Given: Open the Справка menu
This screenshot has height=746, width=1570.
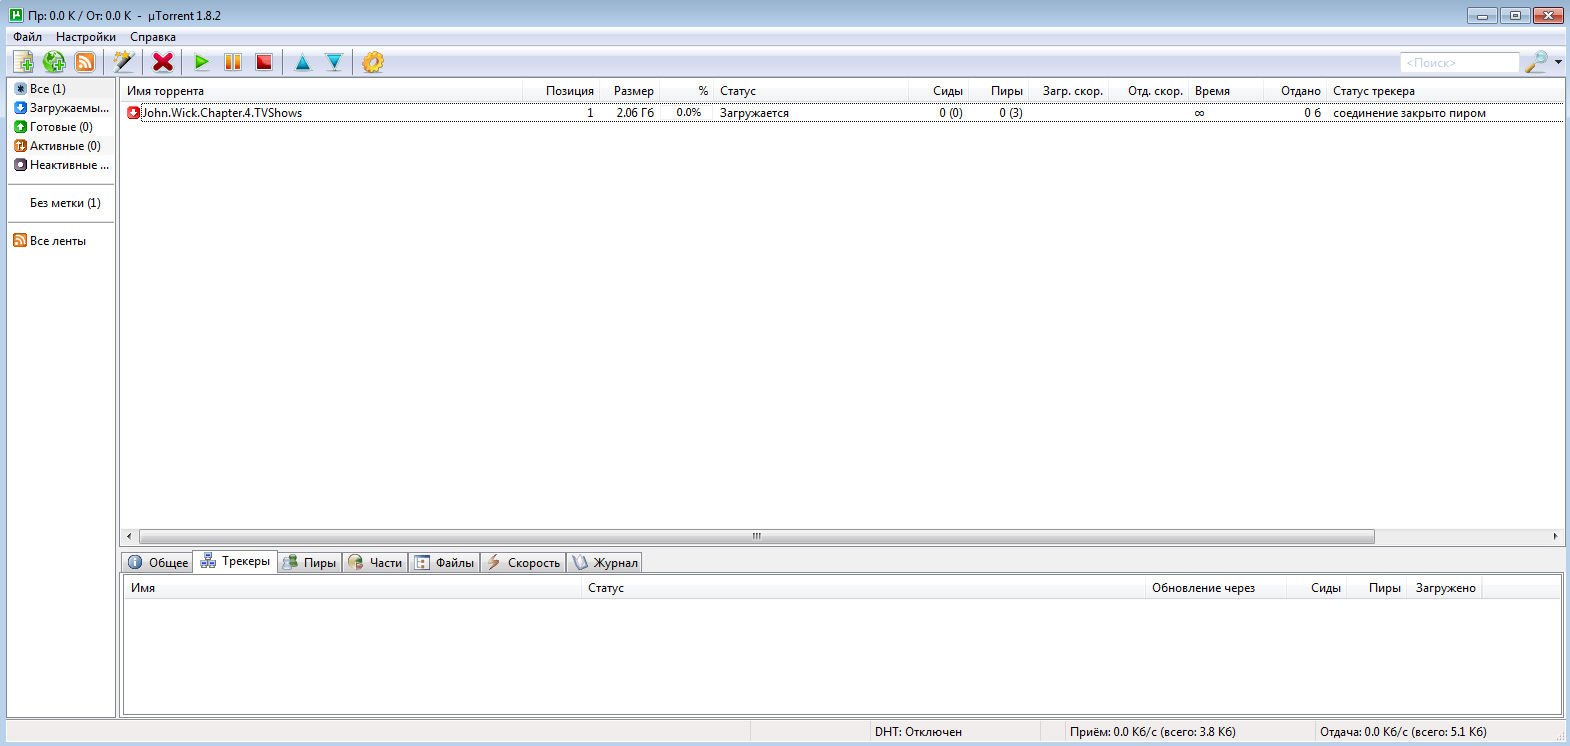Looking at the screenshot, I should pyautogui.click(x=153, y=37).
